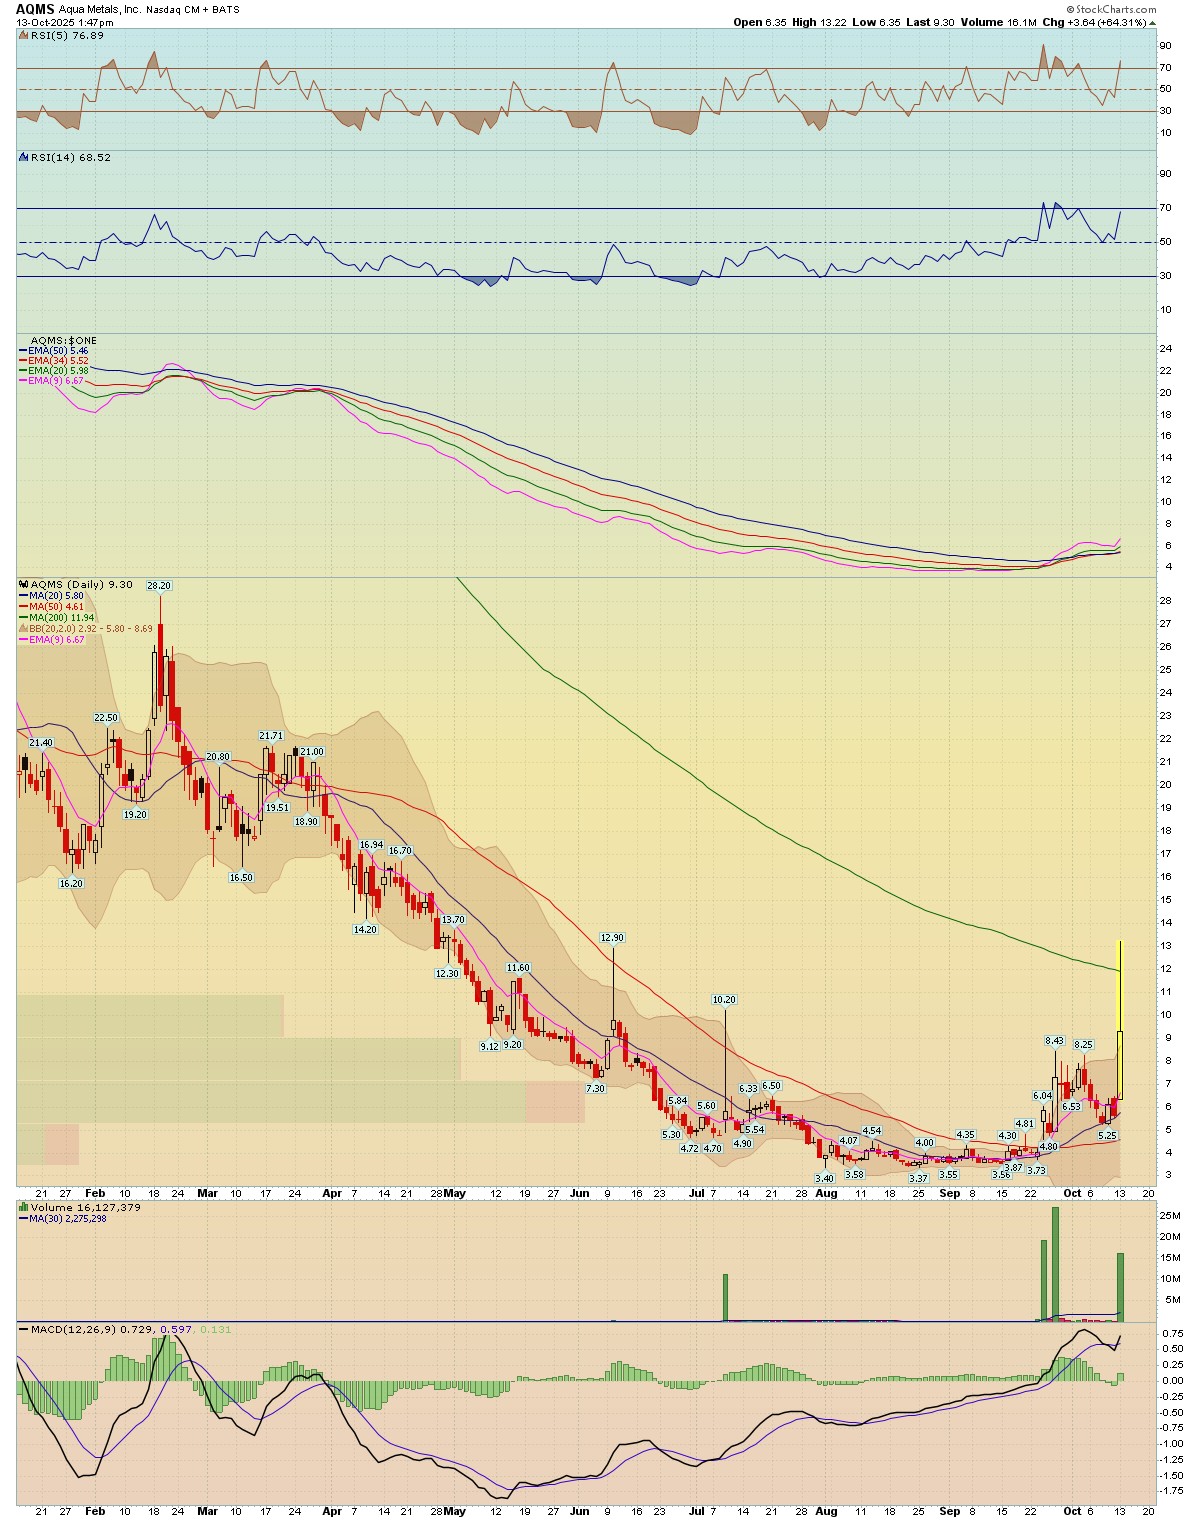
Task: Select the 12.90 June peak price label
Action: (612, 938)
